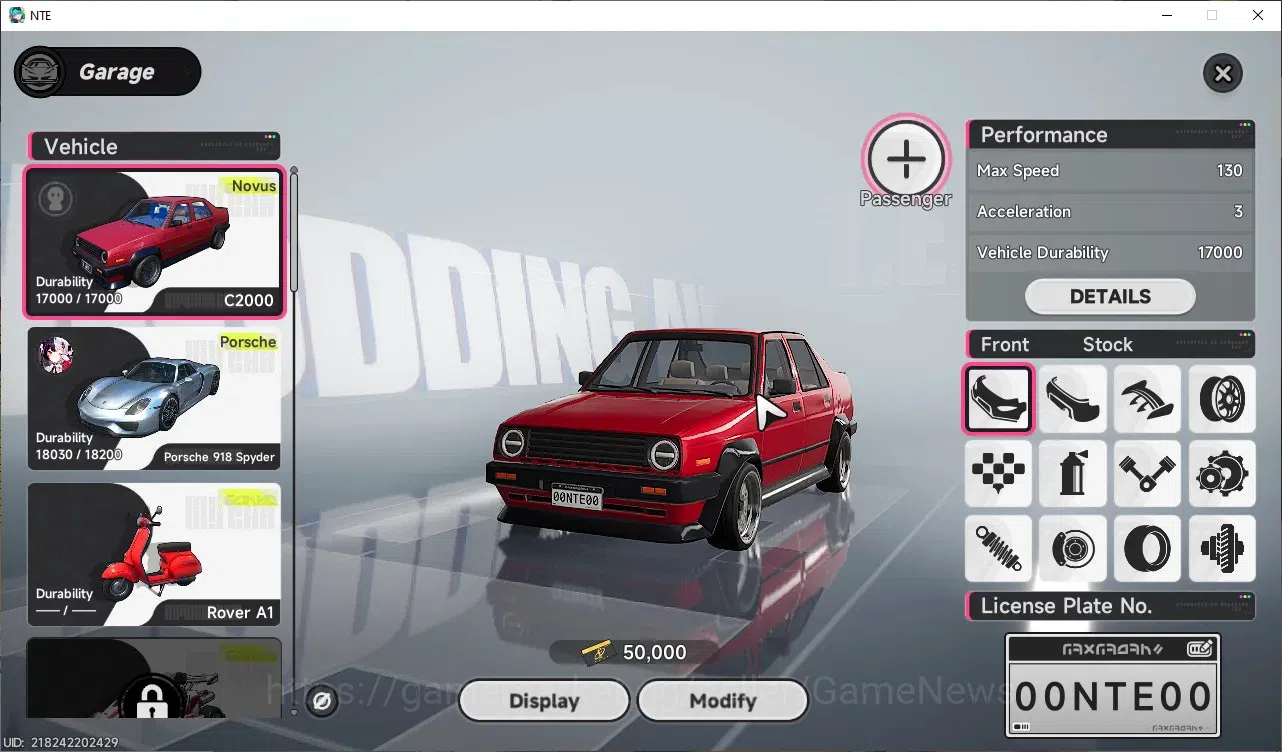Choose the tire upgrade icon

(1147, 548)
